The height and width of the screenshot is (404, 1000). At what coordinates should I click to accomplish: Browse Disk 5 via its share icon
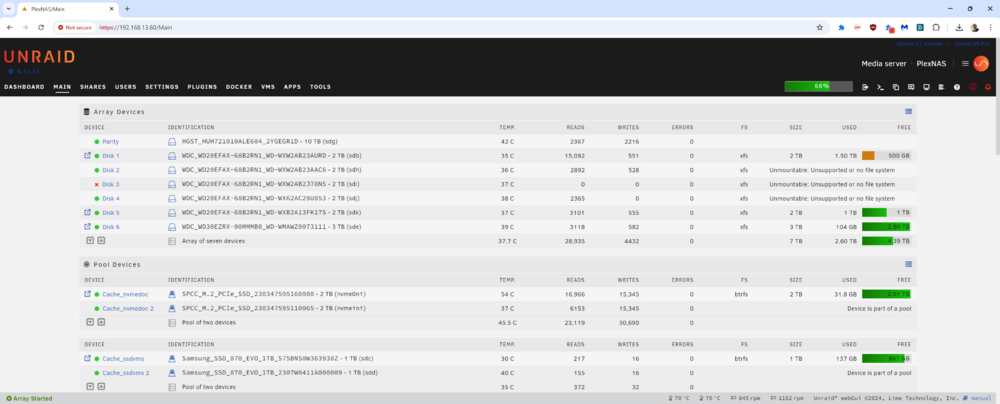click(87, 213)
